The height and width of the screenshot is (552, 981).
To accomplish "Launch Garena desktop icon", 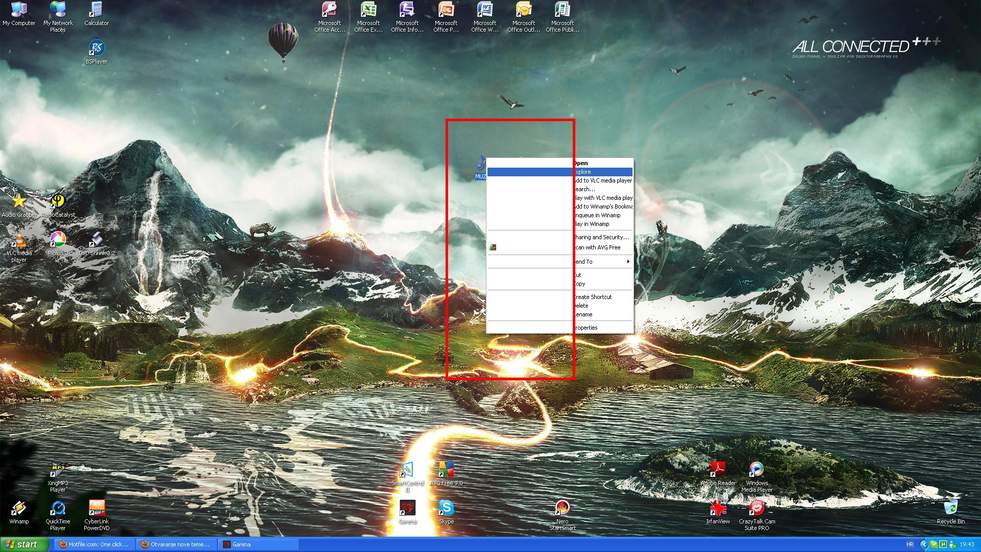I will point(407,512).
